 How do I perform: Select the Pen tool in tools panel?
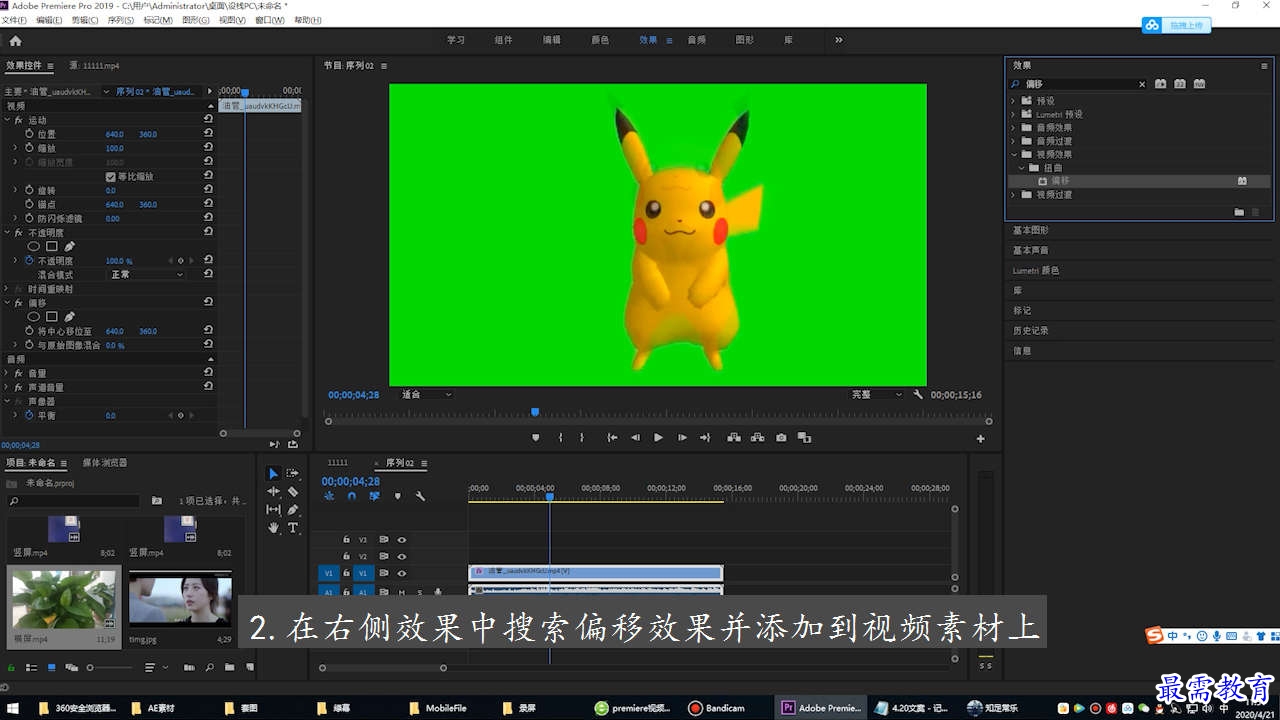tap(293, 509)
